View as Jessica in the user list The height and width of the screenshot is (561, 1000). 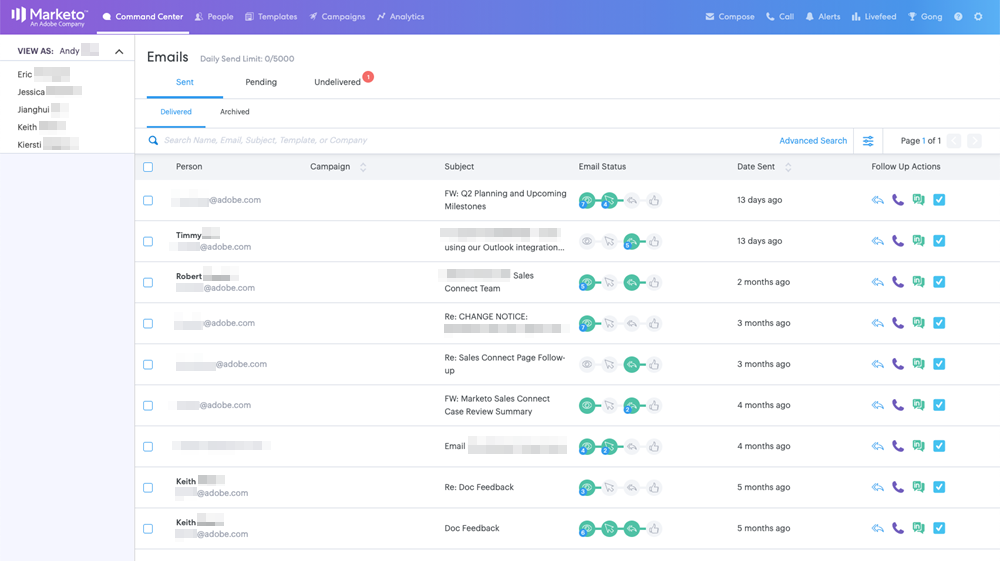(x=50, y=92)
